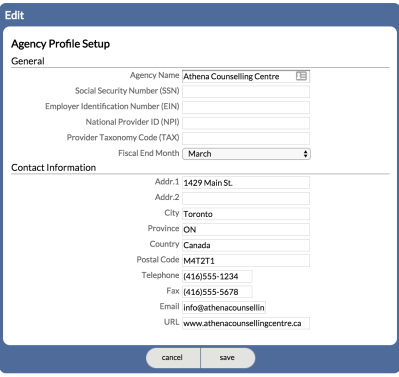Click the Agency Name label
This screenshot has width=399, height=377.
[x=155, y=75]
